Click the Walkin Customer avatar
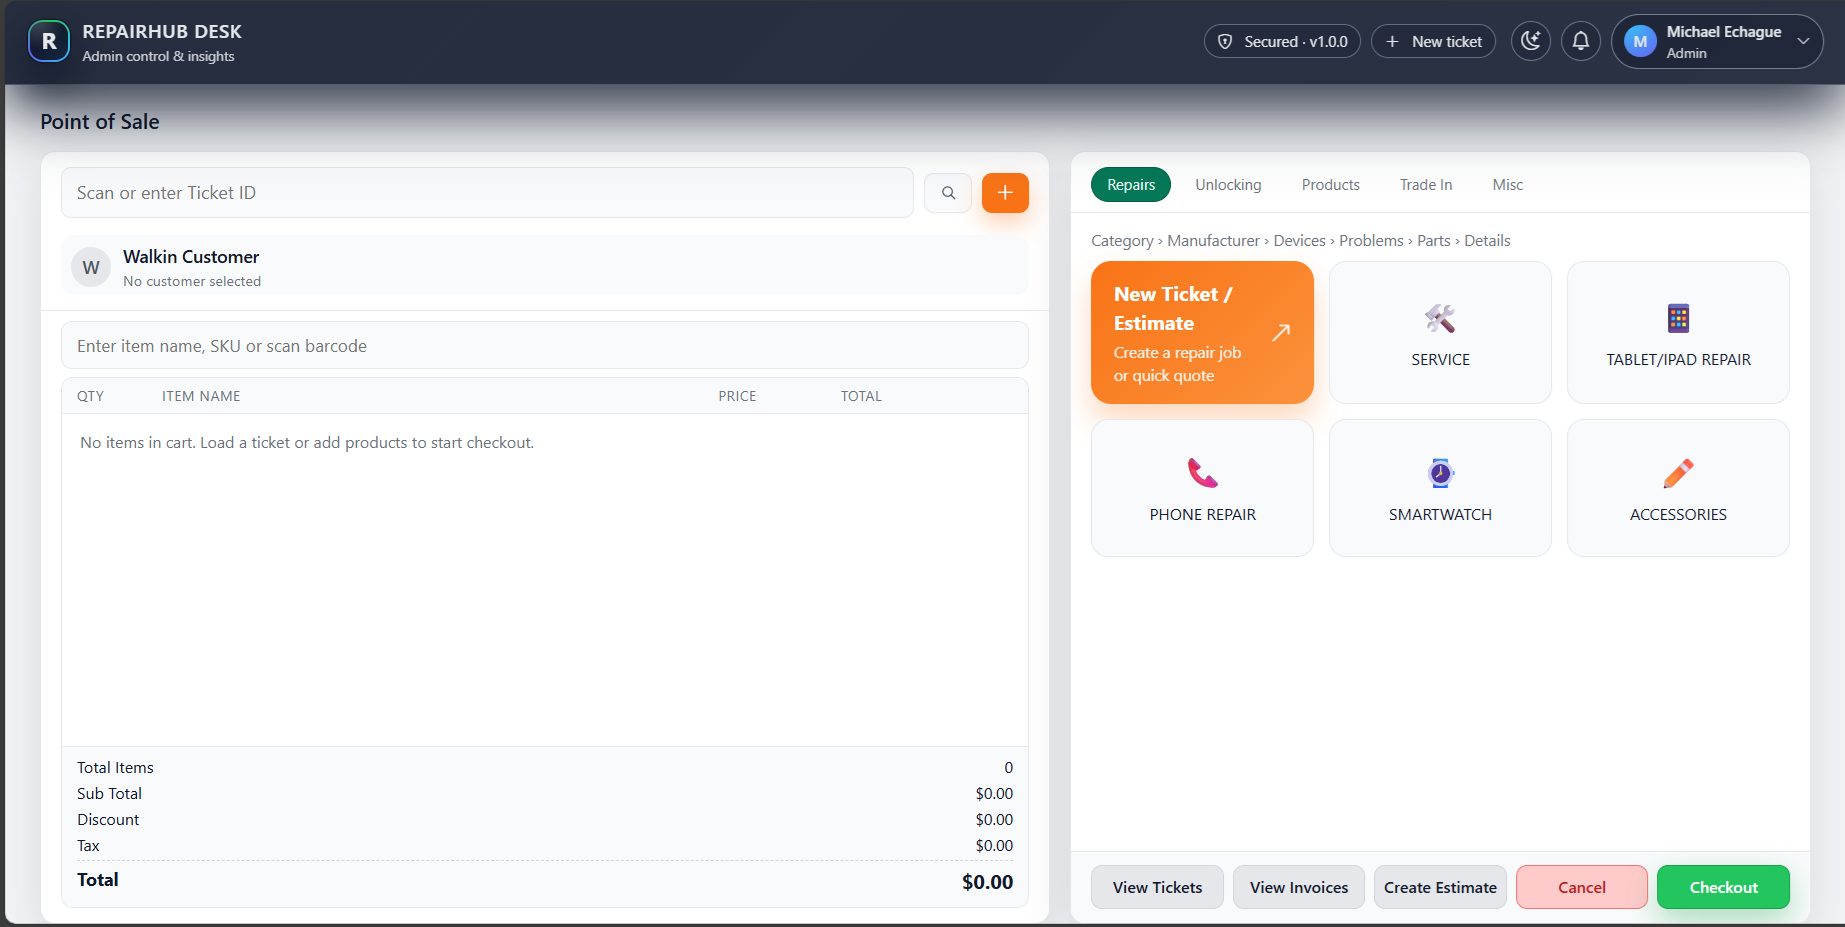The height and width of the screenshot is (927, 1845). (x=91, y=266)
